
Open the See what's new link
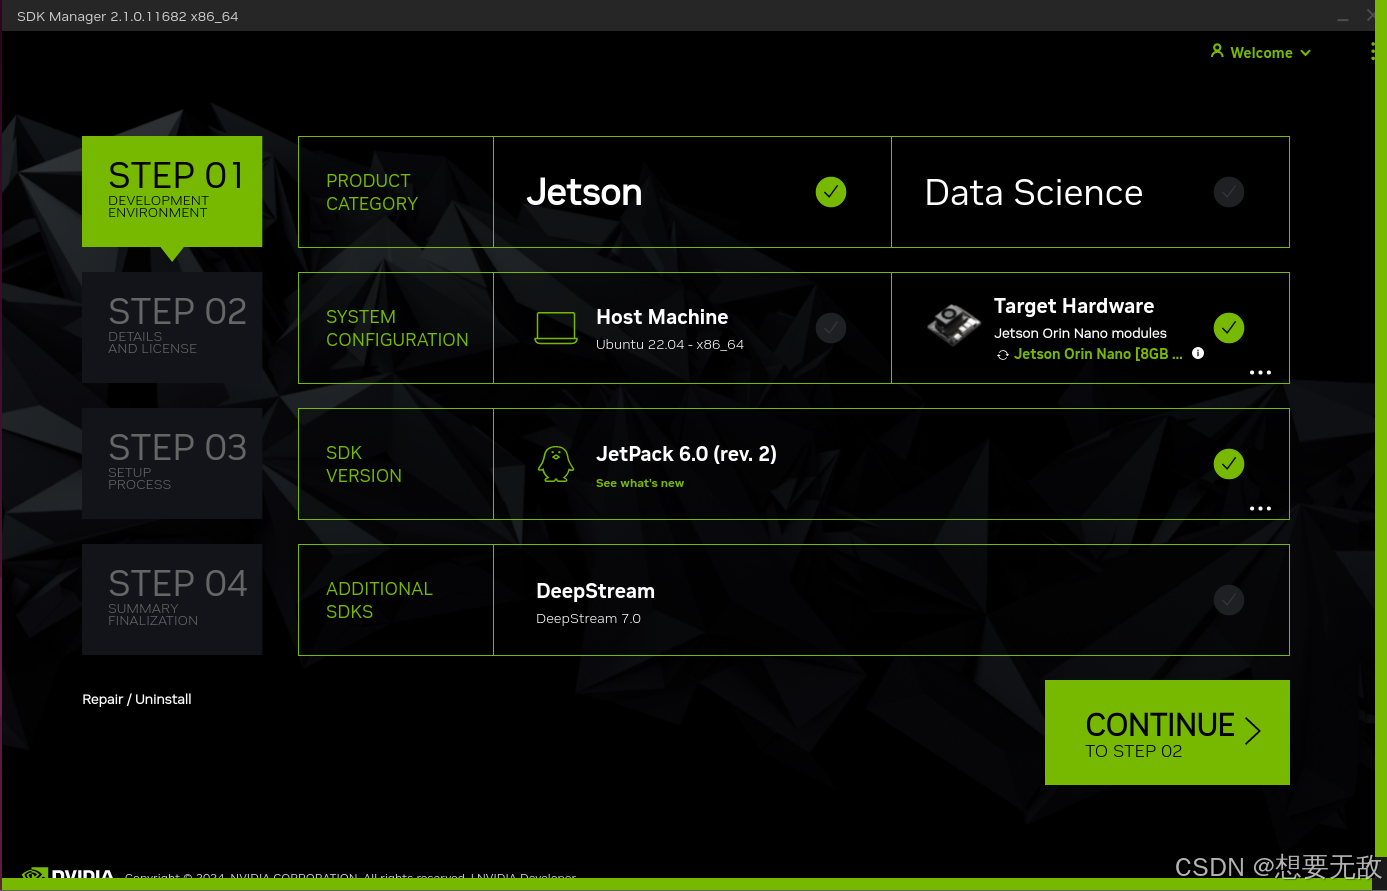tap(640, 483)
